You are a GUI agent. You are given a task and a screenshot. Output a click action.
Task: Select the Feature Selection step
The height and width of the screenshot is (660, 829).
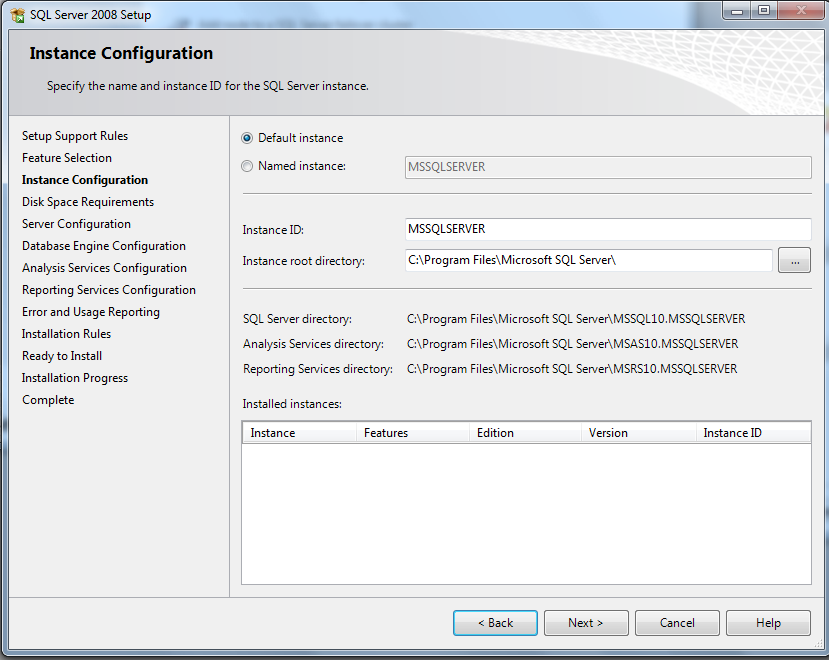(67, 158)
